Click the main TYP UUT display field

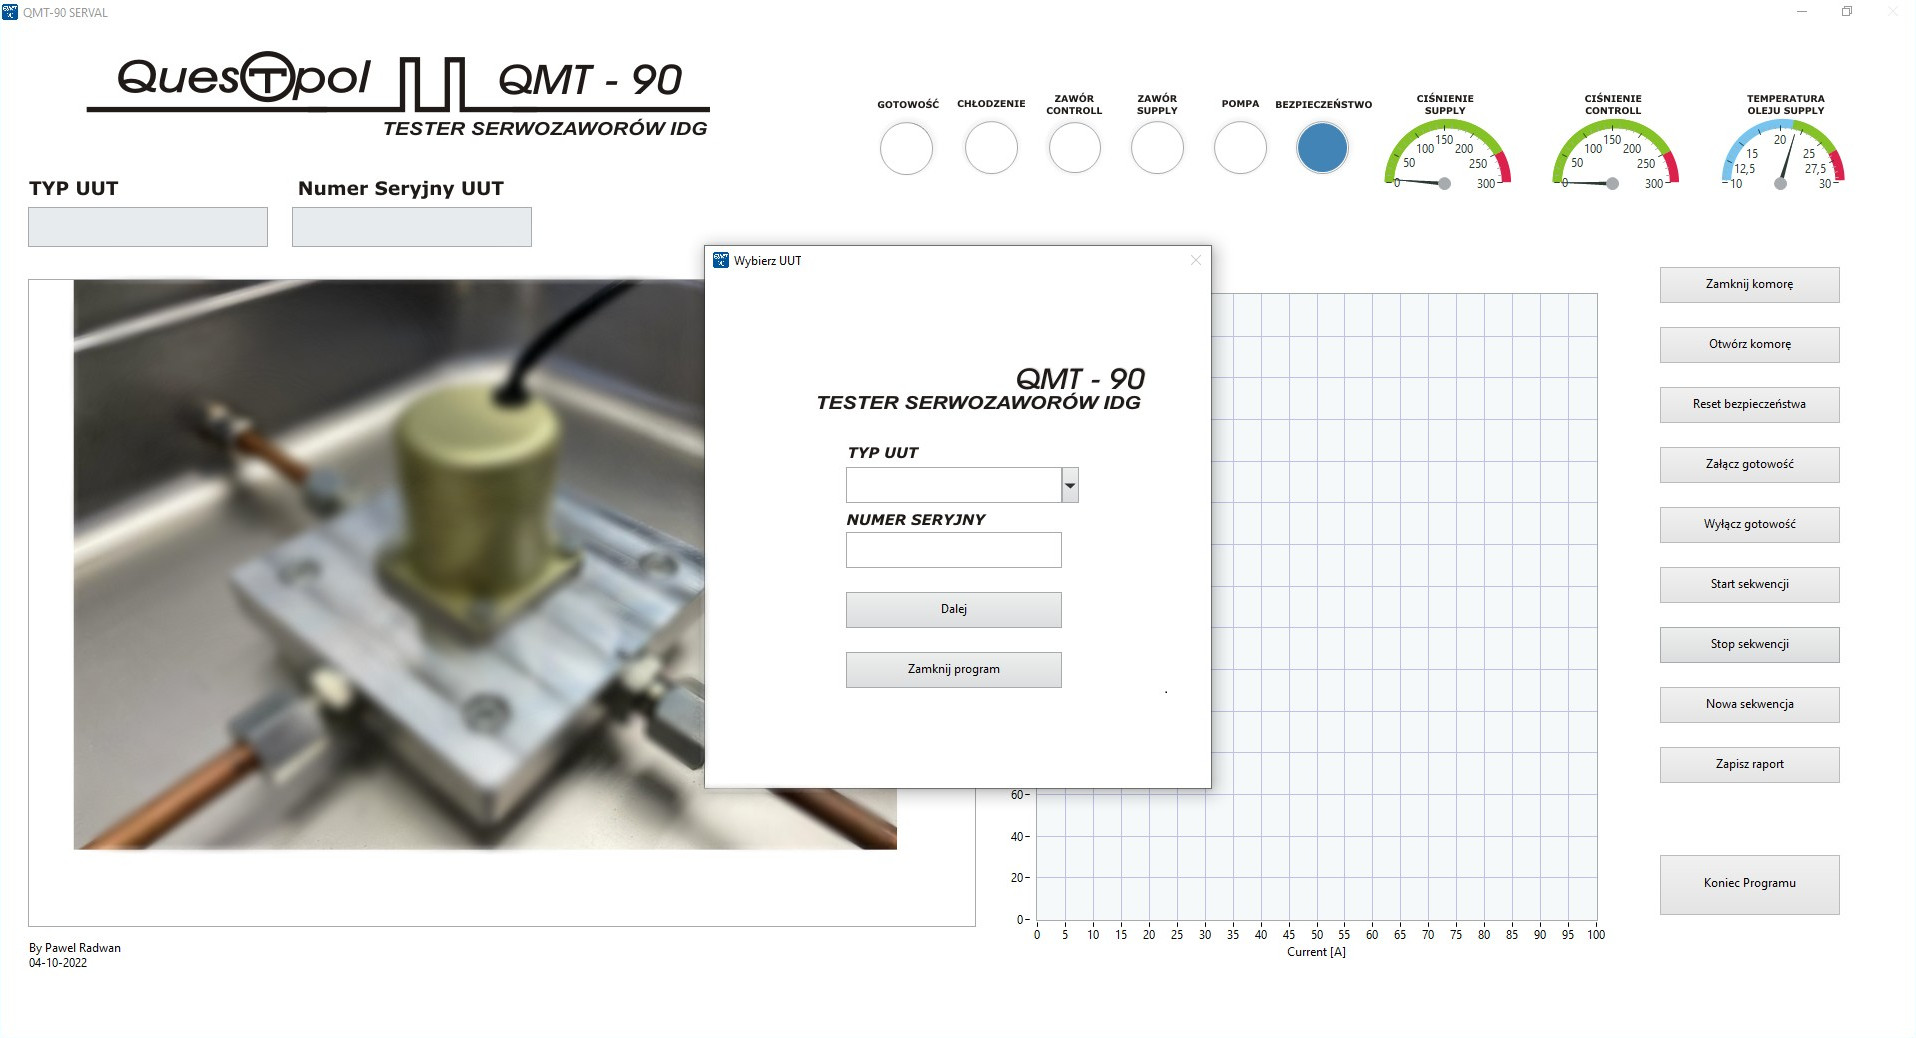click(x=148, y=227)
